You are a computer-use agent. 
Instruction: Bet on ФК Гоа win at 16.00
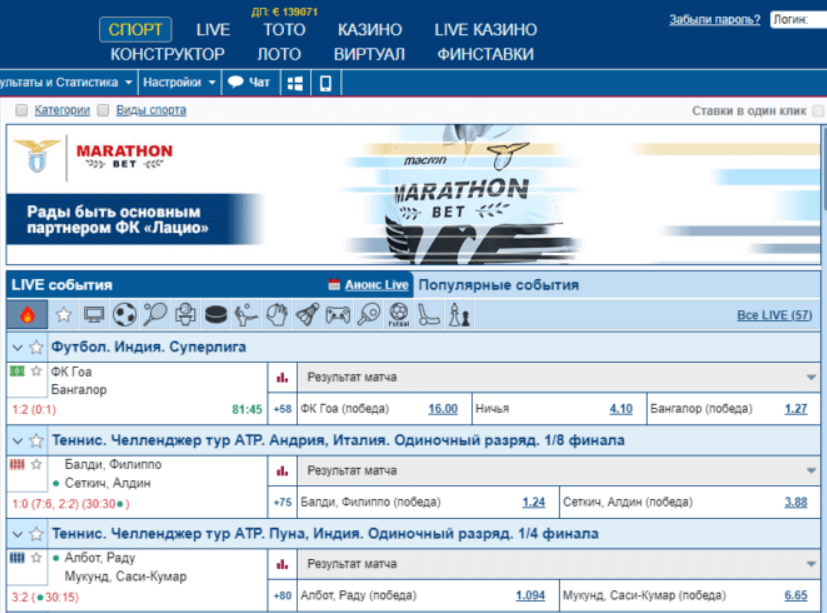pos(443,409)
